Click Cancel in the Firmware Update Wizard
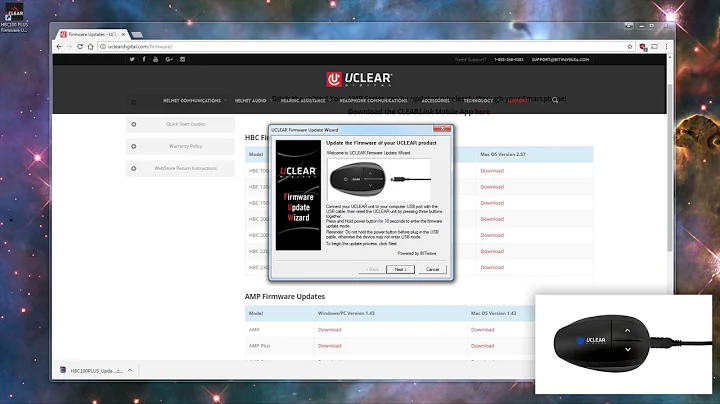 click(x=432, y=269)
